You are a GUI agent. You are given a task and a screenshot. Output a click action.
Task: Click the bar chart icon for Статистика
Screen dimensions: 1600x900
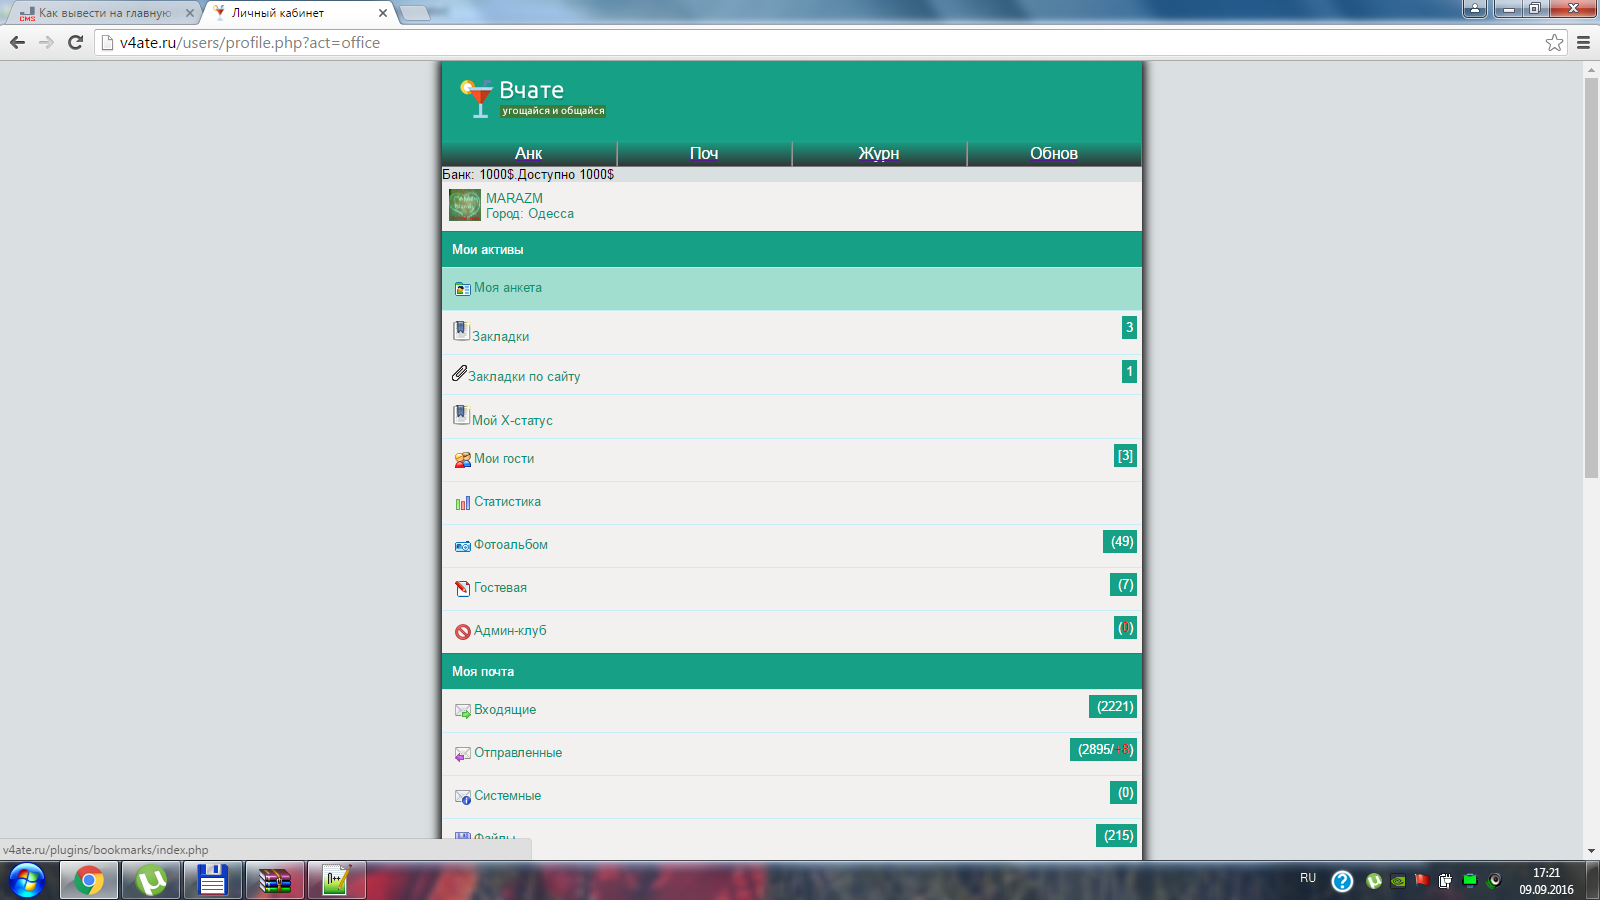(462, 503)
